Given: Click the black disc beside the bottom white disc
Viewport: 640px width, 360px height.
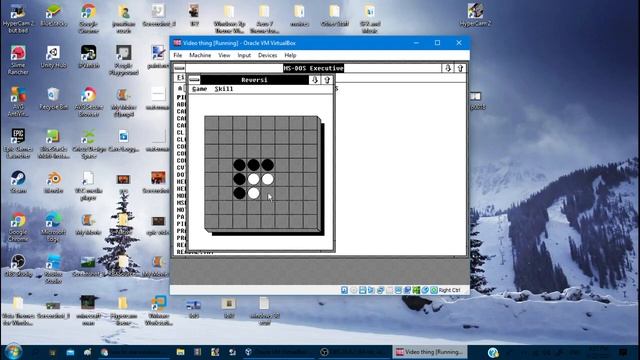Looking at the screenshot, I should click(240, 193).
